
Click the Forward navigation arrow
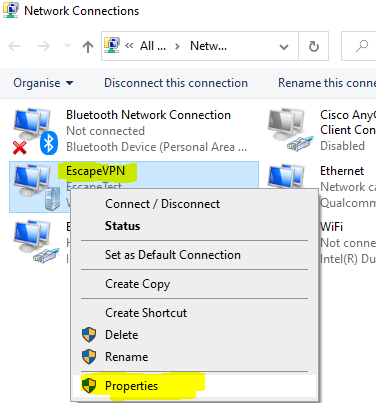(x=43, y=46)
